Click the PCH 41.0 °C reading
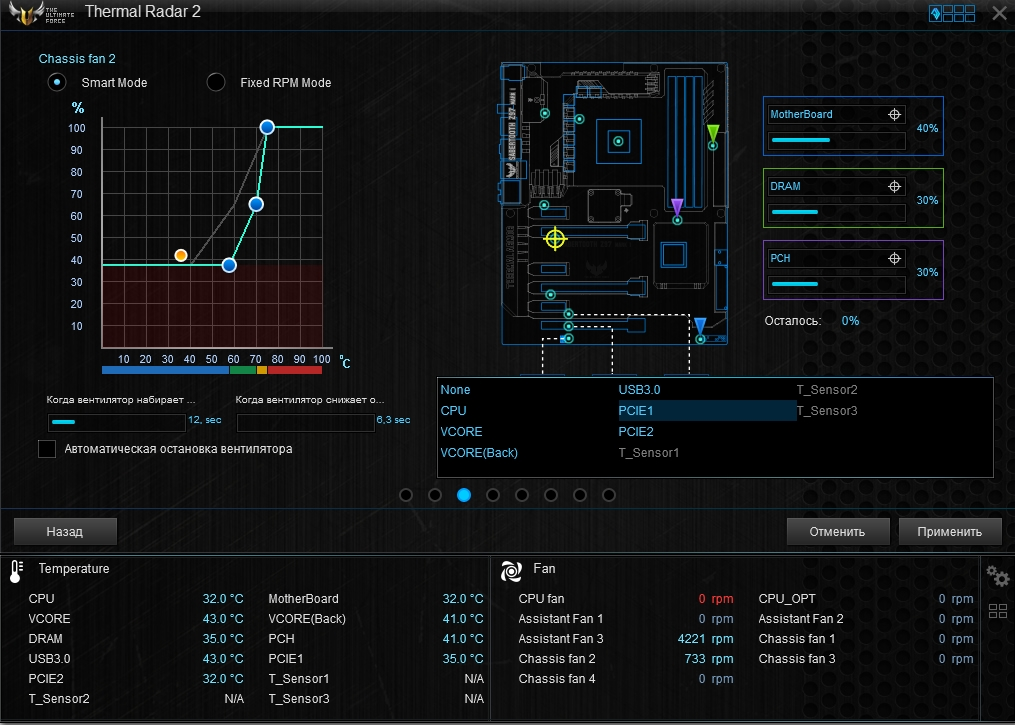This screenshot has width=1015, height=725. coord(463,639)
